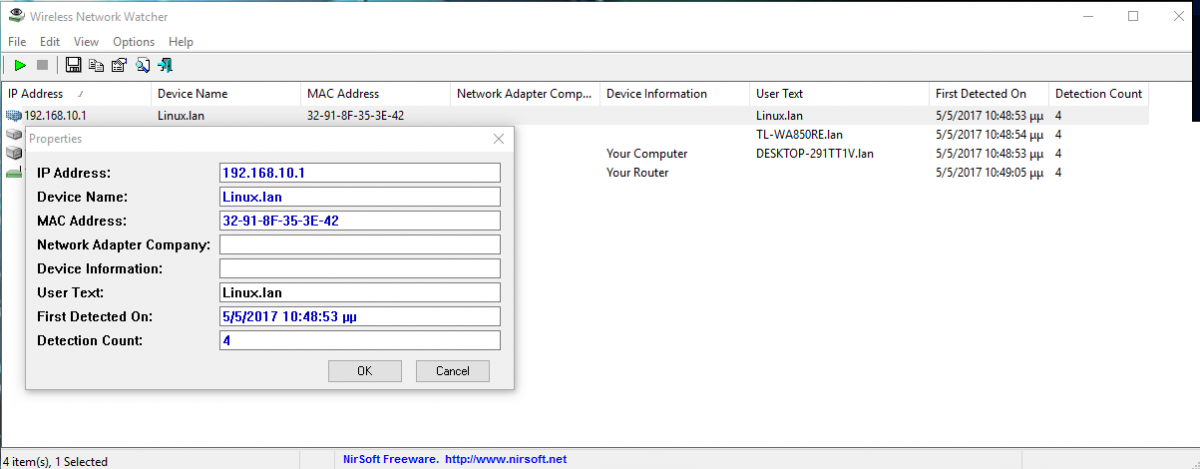Open the toolbar Properties icon
Screen dimensions: 1200x469
[118, 65]
